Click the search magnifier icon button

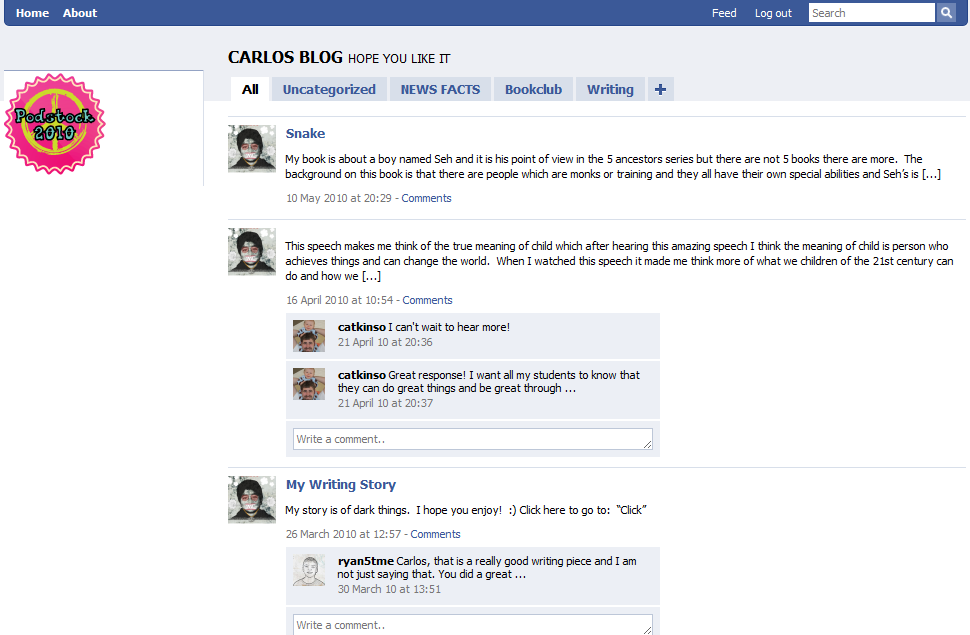[946, 12]
